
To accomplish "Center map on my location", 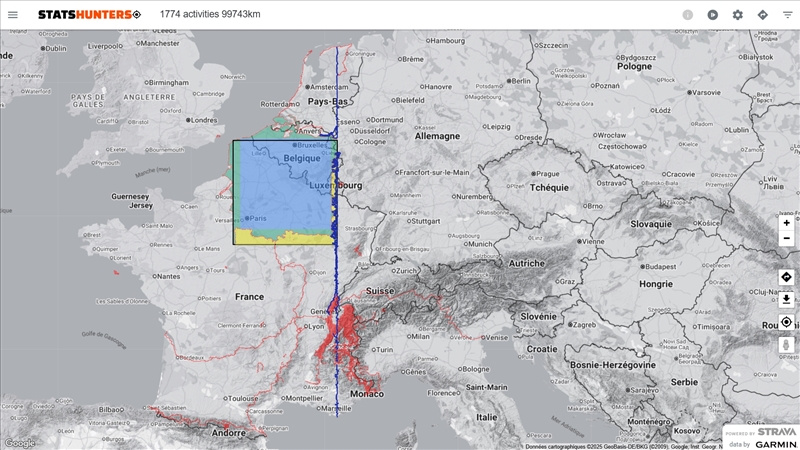I will tap(786, 322).
